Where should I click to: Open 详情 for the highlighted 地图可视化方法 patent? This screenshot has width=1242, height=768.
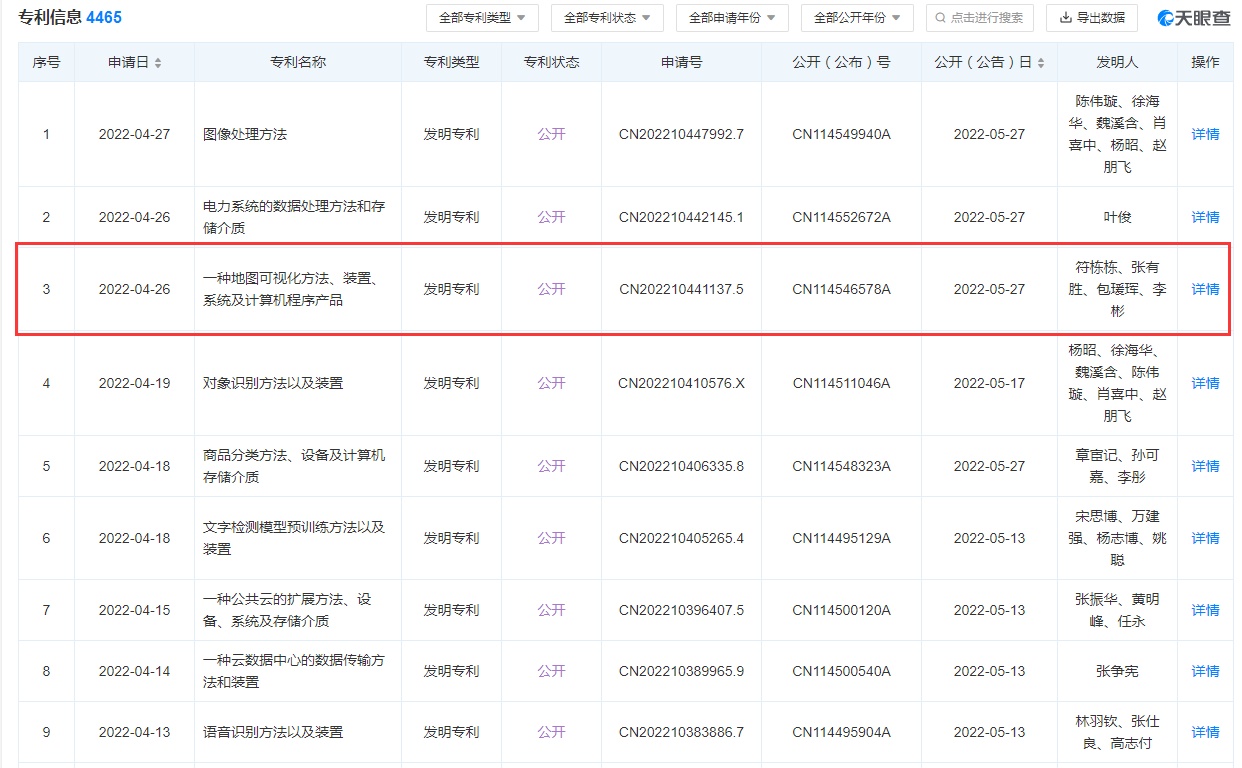[x=1205, y=289]
